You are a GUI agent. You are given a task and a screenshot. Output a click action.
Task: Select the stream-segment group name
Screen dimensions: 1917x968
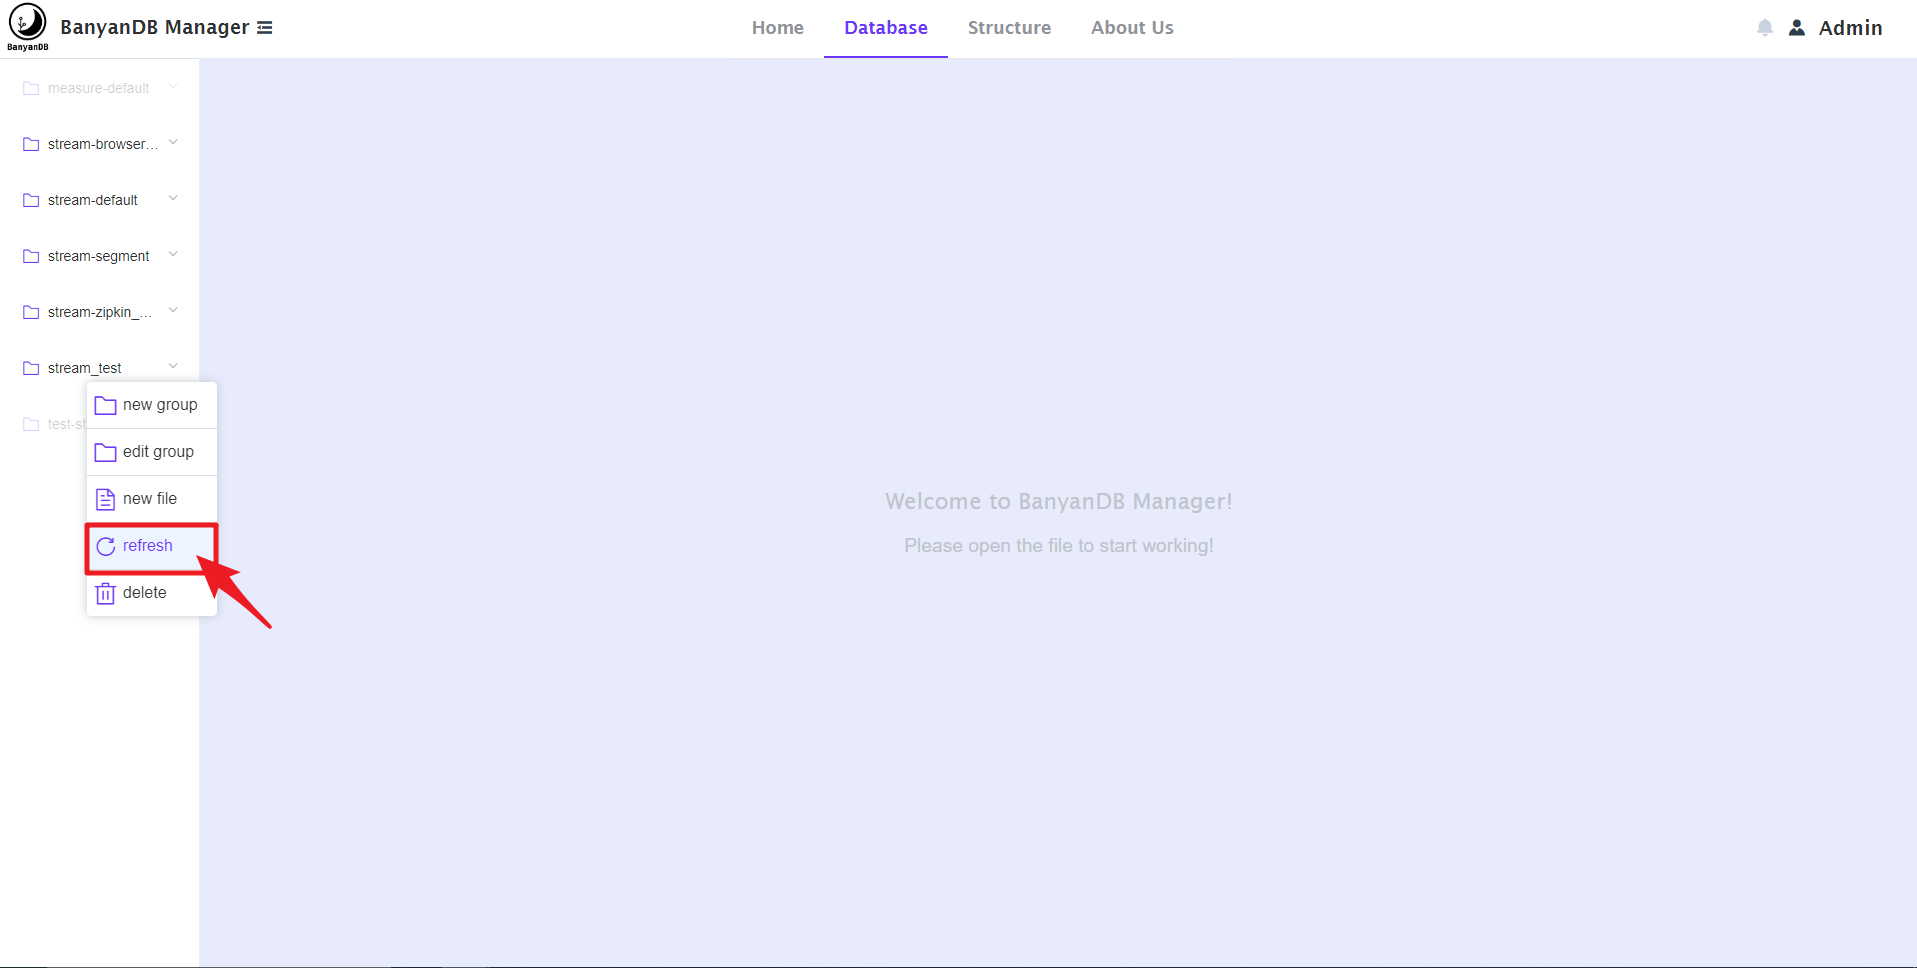(x=99, y=256)
